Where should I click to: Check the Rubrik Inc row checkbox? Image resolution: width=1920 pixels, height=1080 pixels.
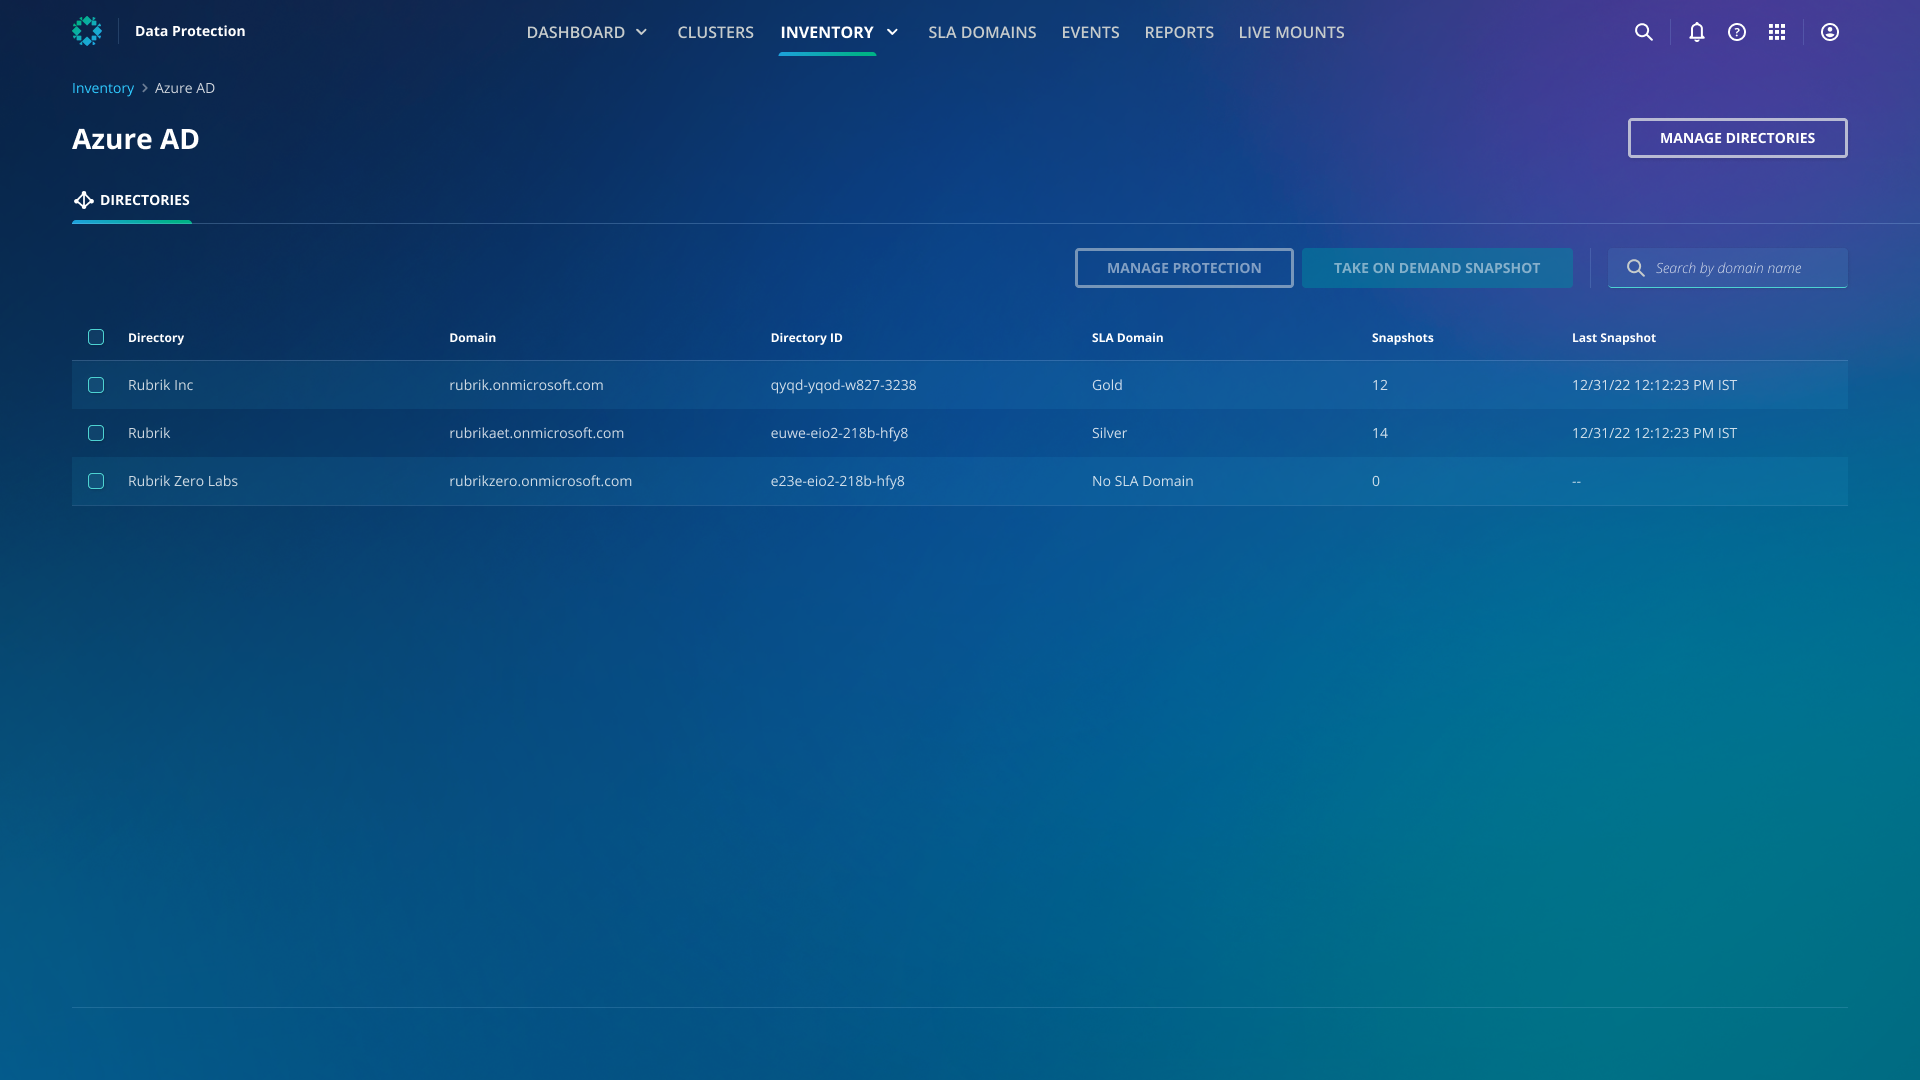(96, 385)
